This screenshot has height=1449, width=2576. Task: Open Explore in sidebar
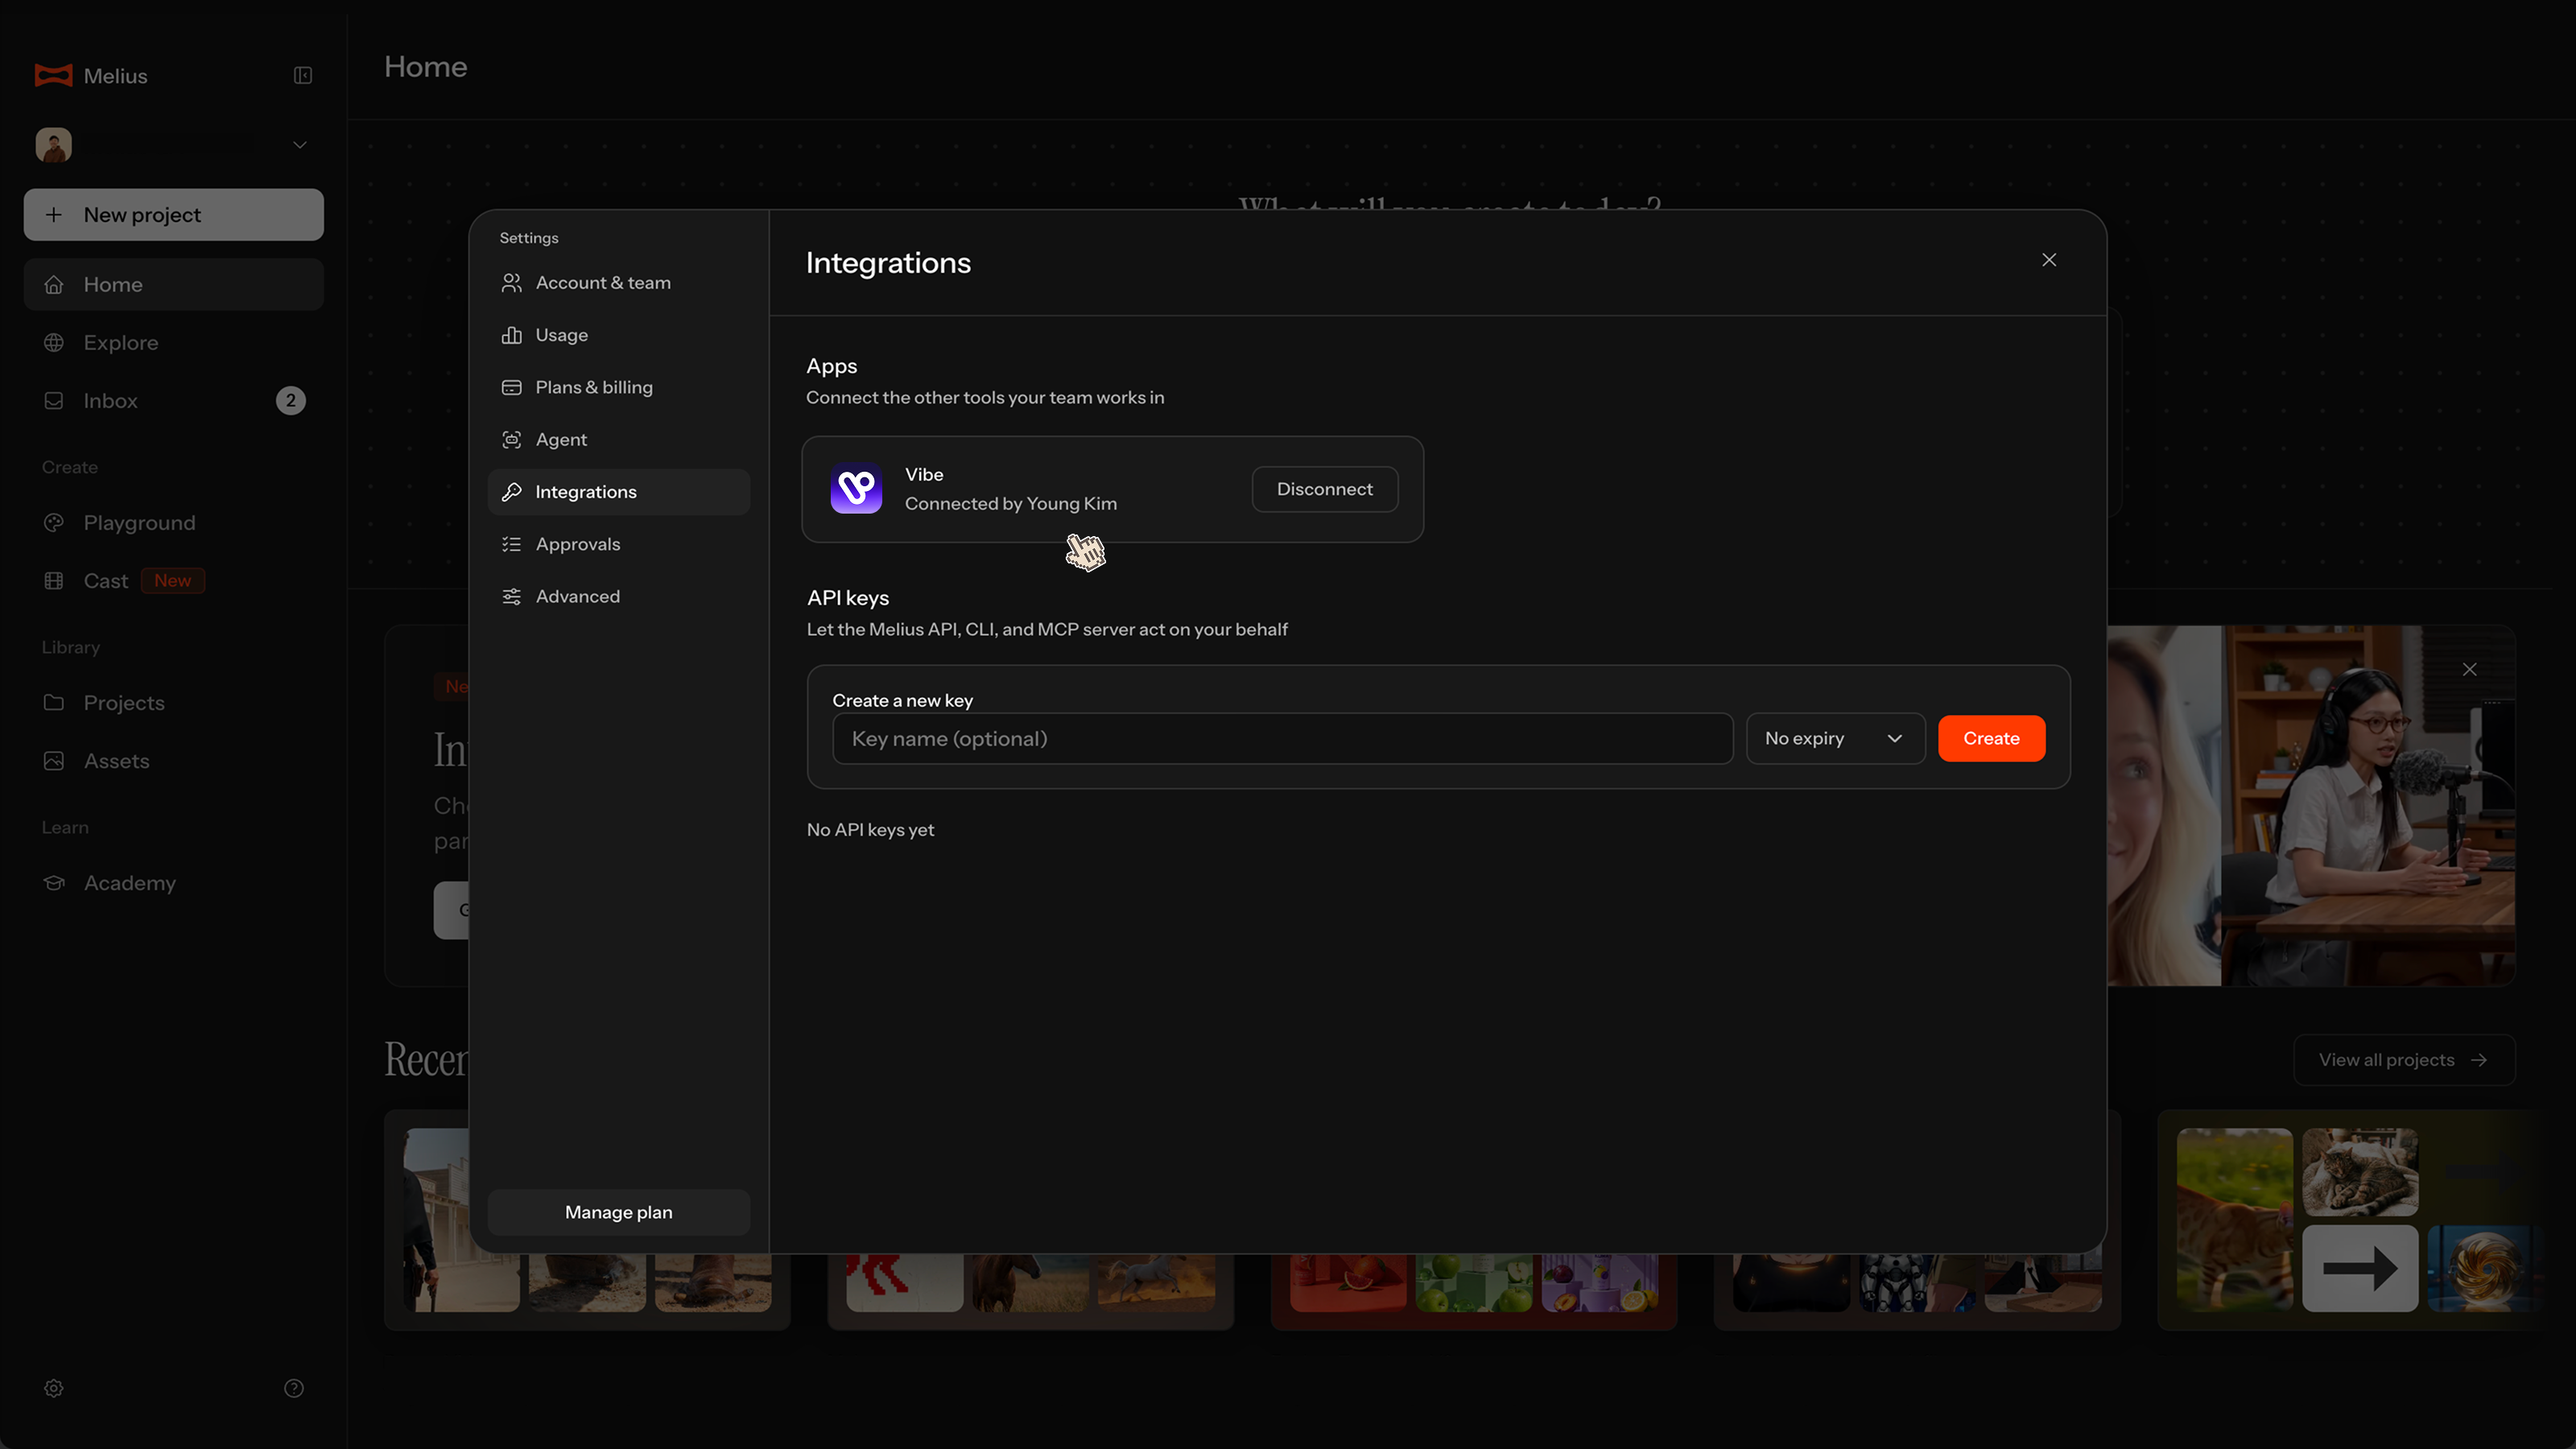(174, 343)
